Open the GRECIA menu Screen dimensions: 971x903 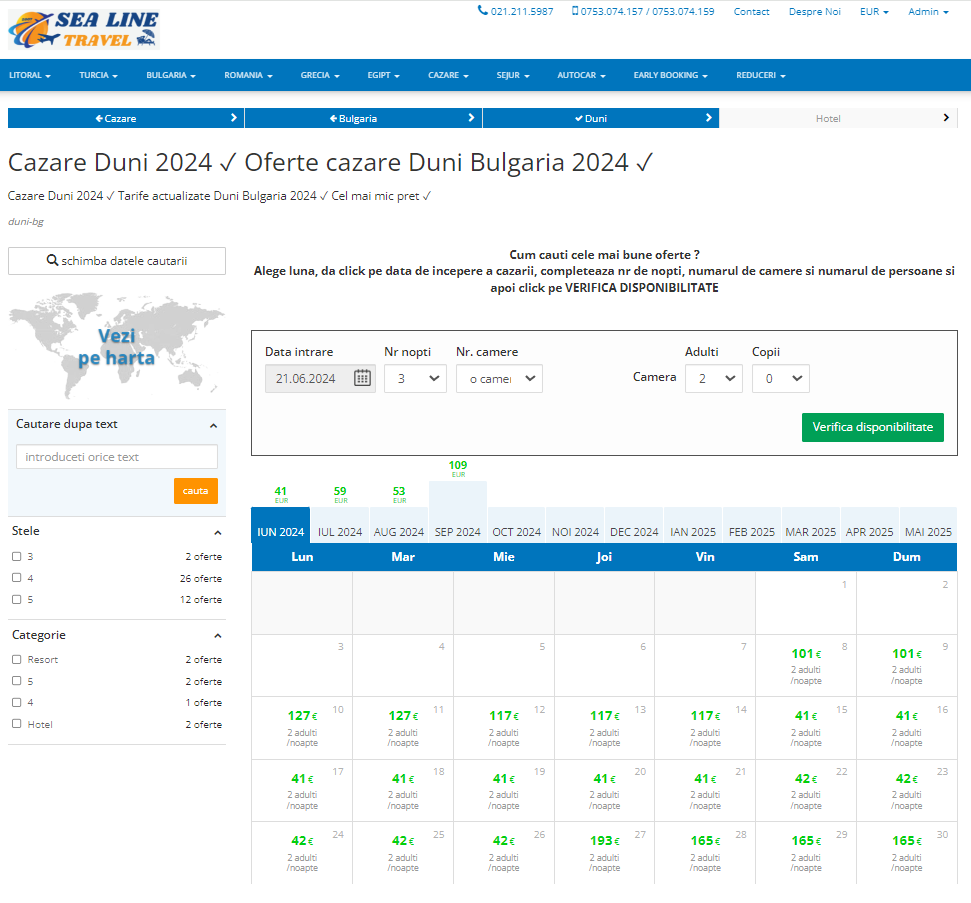click(x=320, y=75)
